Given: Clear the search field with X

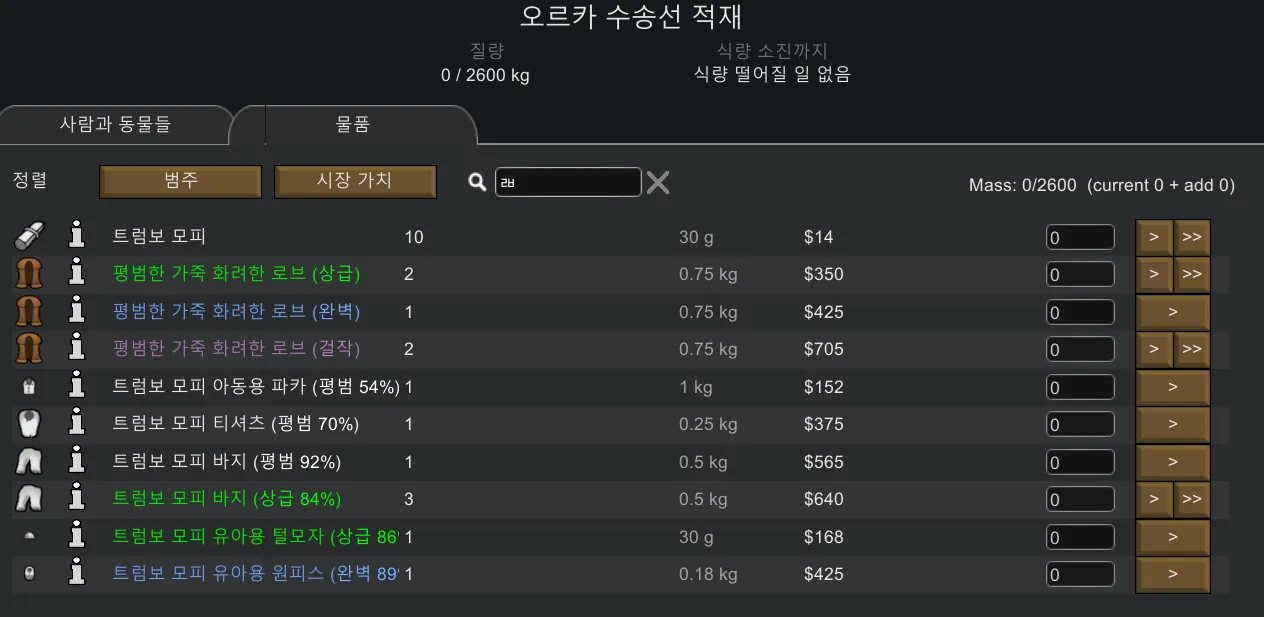Looking at the screenshot, I should pos(657,182).
